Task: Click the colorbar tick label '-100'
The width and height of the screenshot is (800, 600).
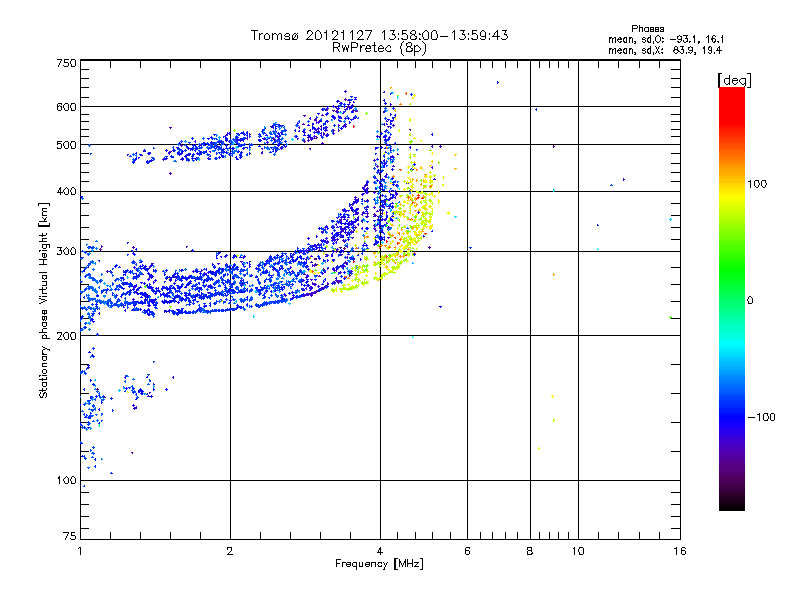Action: (762, 417)
